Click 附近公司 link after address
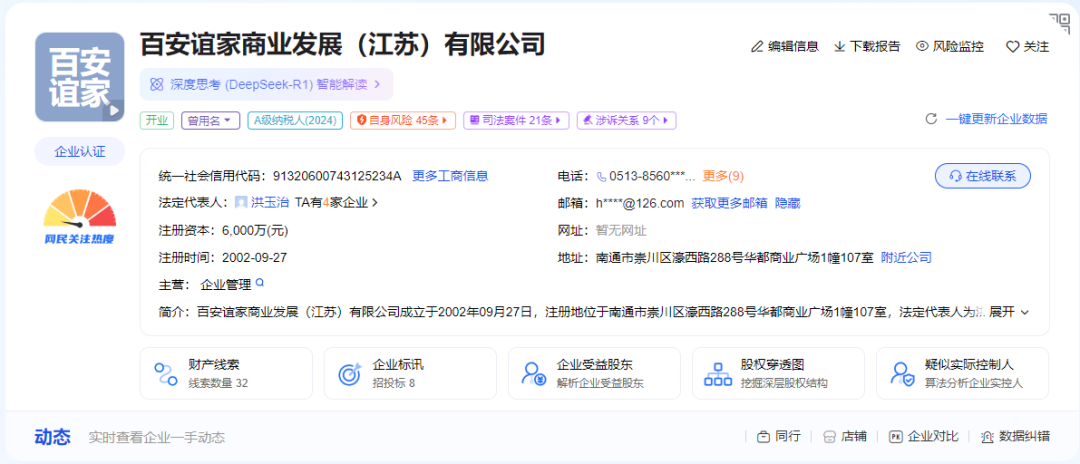 click(906, 257)
